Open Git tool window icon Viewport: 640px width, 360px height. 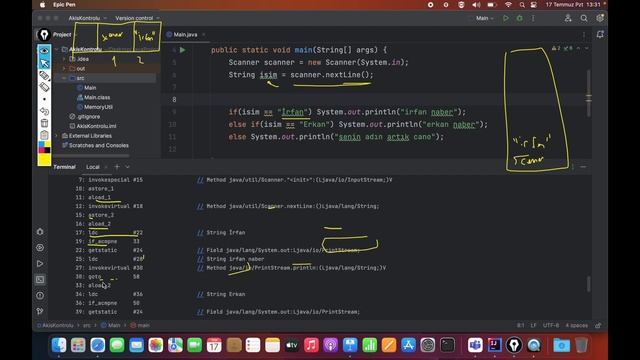pyautogui.click(x=40, y=311)
